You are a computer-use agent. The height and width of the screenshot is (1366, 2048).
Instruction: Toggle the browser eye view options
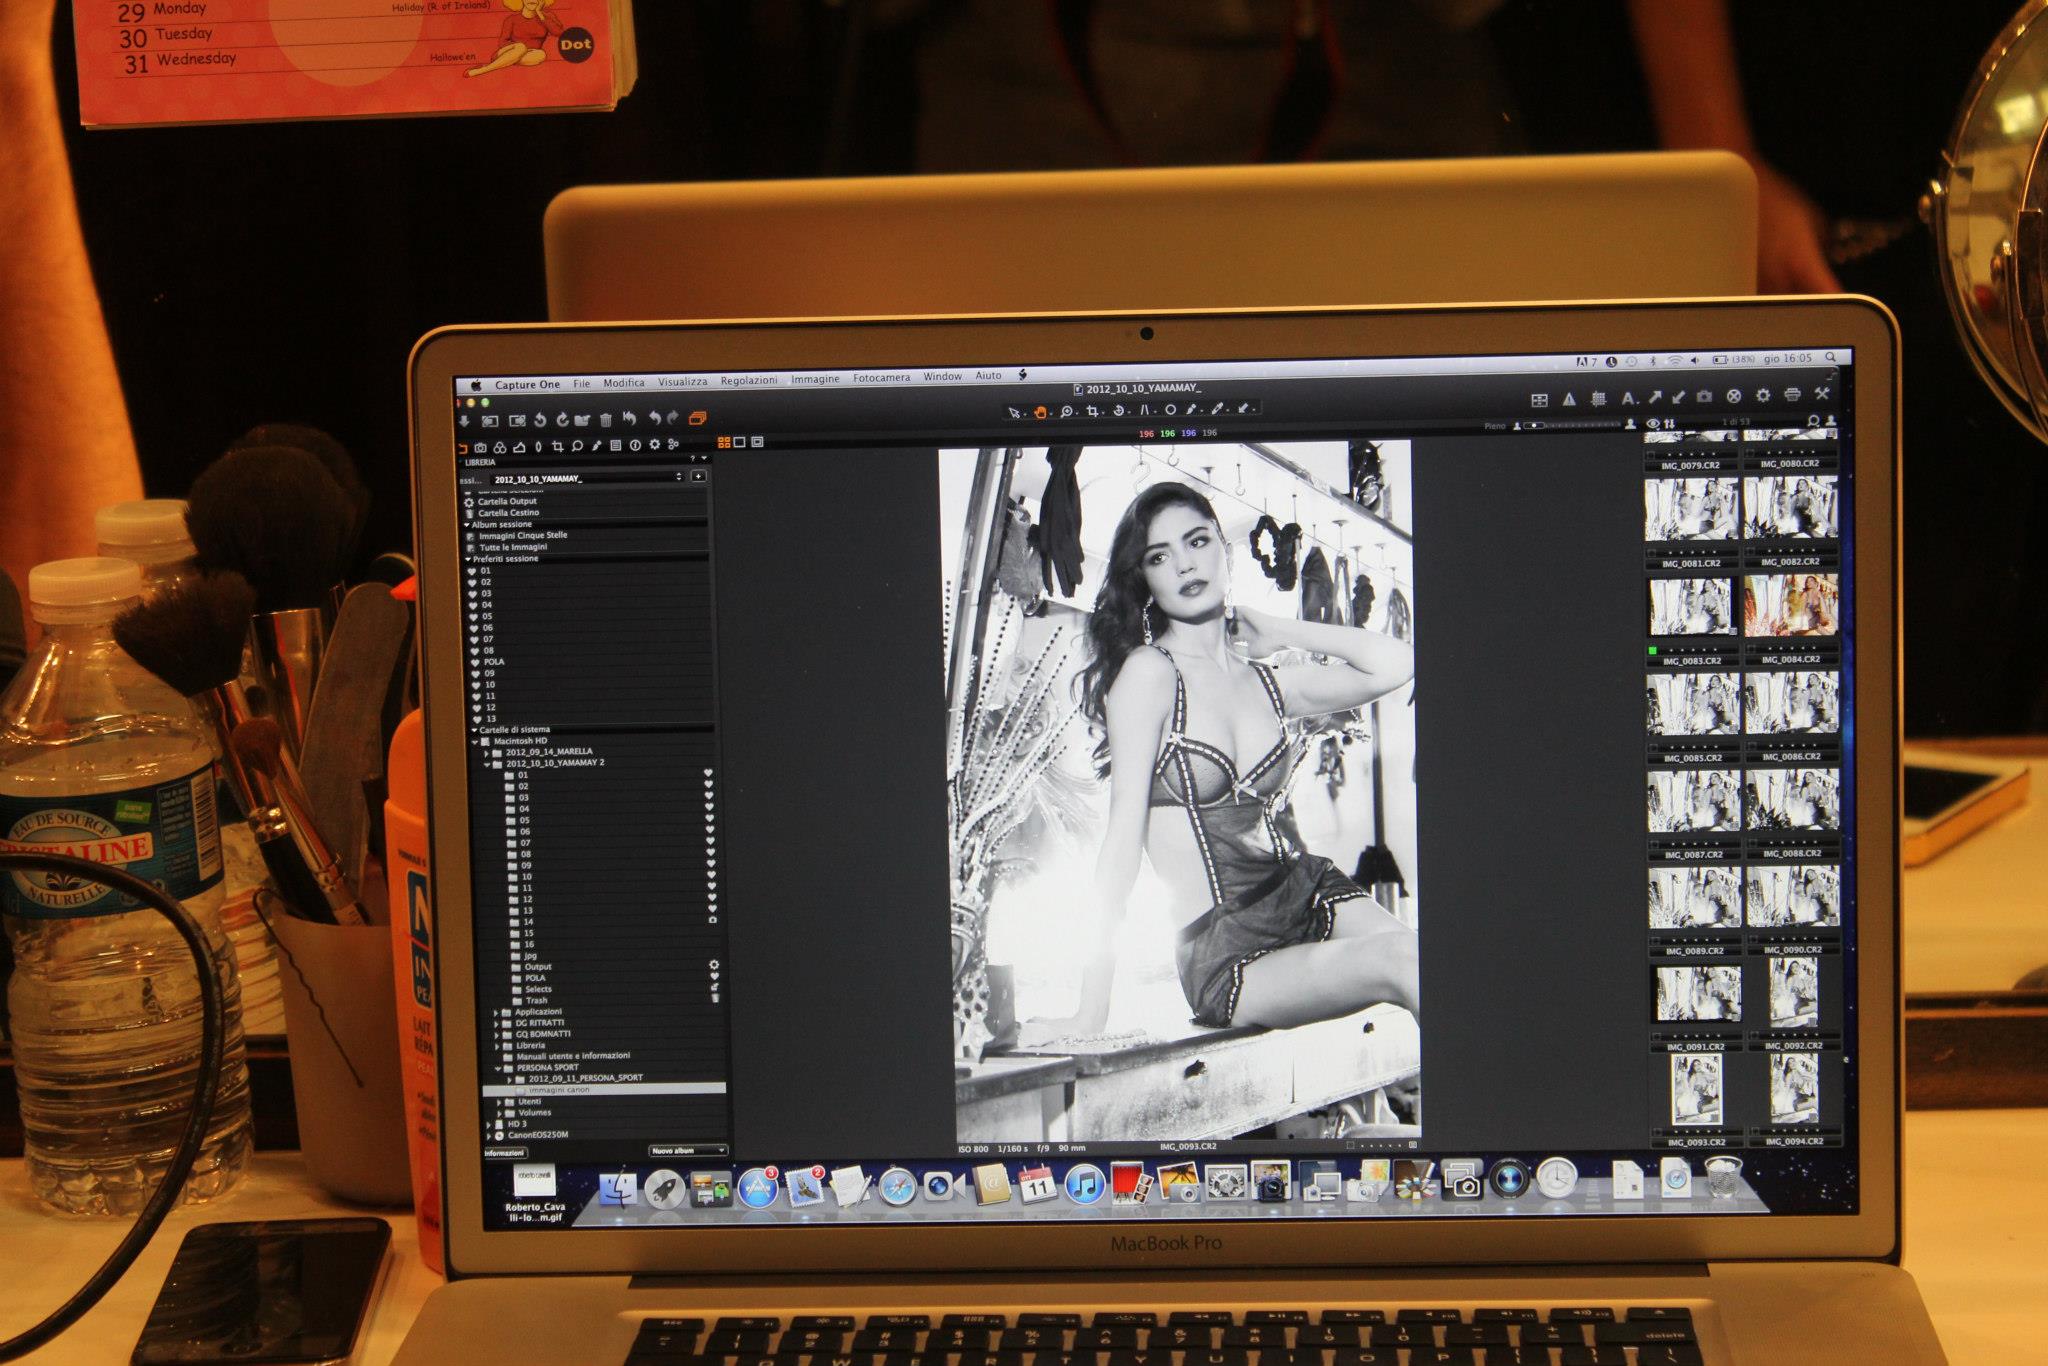pyautogui.click(x=1652, y=424)
